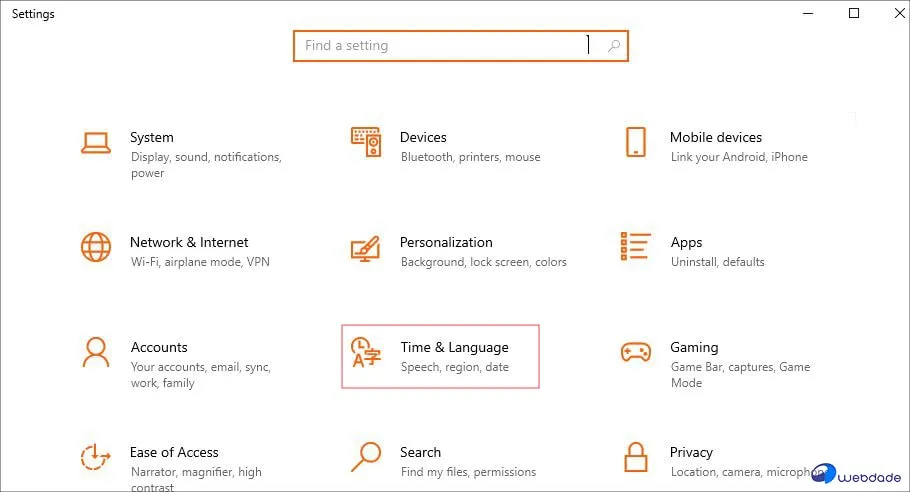Click 'Your accounts, email, sync' description

click(x=200, y=367)
